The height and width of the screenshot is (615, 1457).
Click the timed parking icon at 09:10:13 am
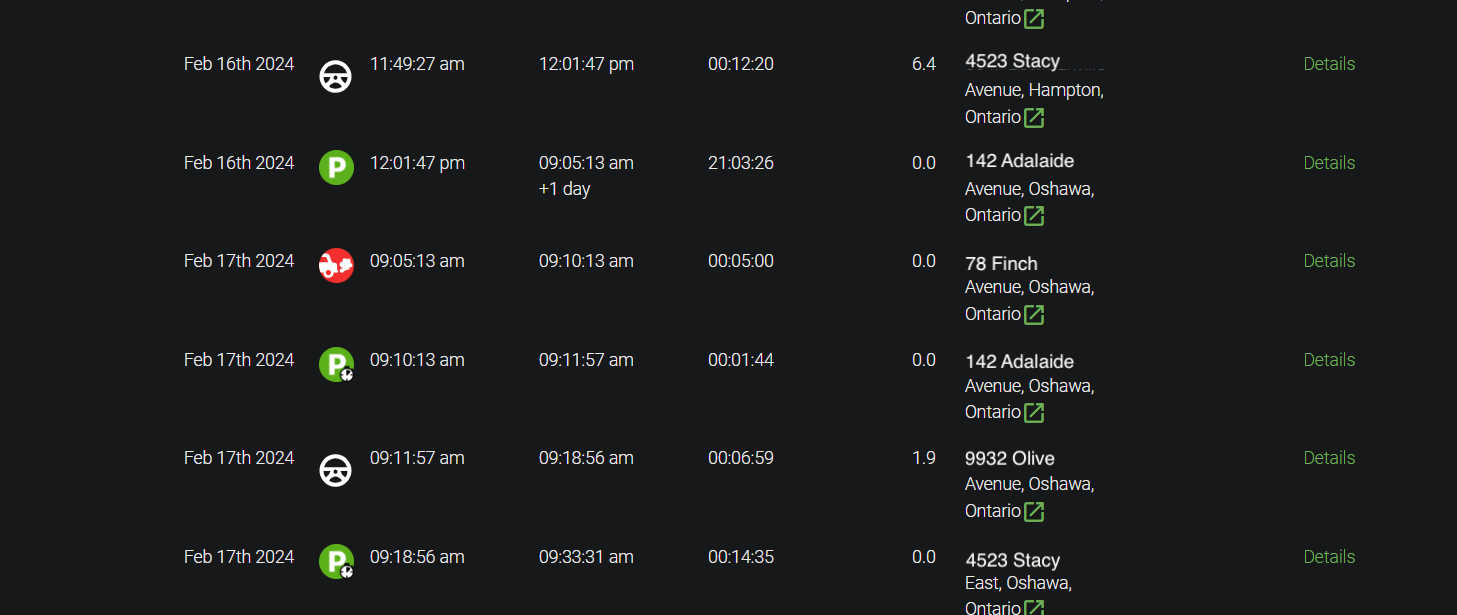[x=336, y=364]
